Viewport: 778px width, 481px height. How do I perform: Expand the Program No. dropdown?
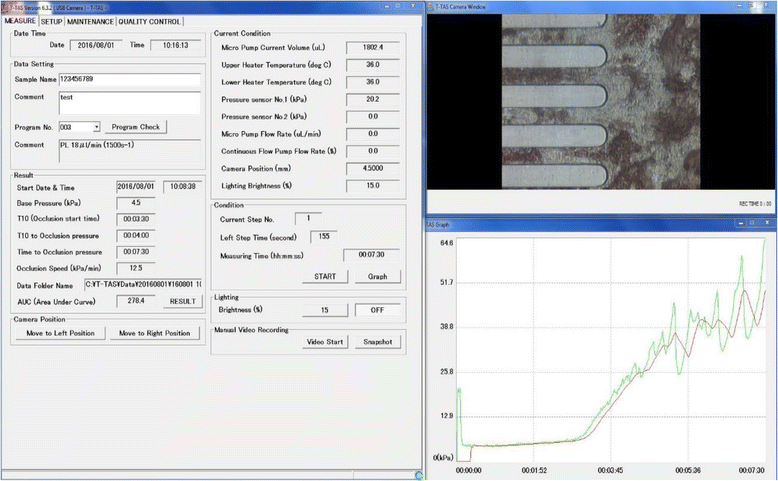click(96, 127)
